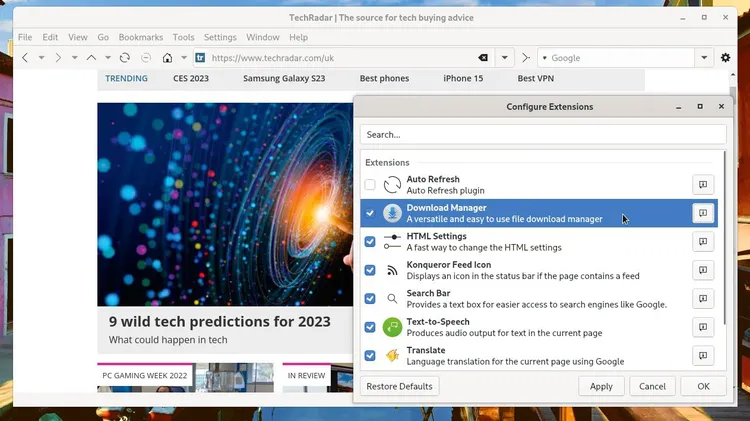Image resolution: width=750 pixels, height=421 pixels.
Task: Open the iPhone 15 trending link
Action: point(463,78)
